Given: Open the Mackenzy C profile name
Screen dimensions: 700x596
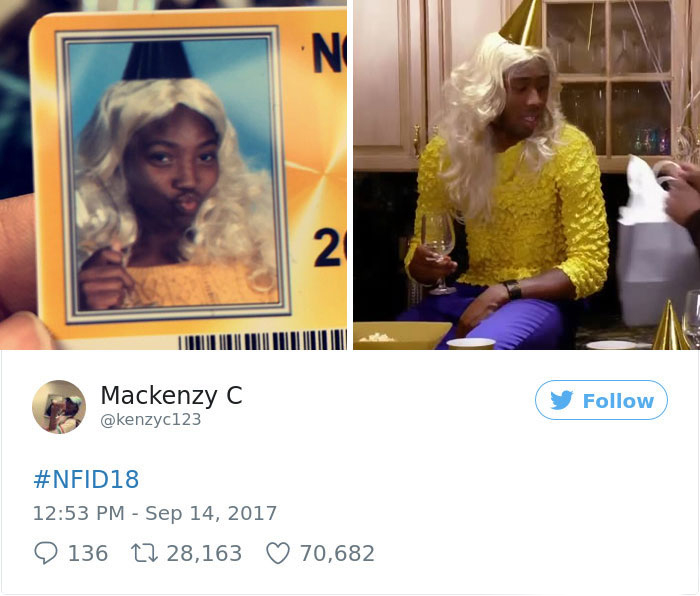Looking at the screenshot, I should (171, 395).
